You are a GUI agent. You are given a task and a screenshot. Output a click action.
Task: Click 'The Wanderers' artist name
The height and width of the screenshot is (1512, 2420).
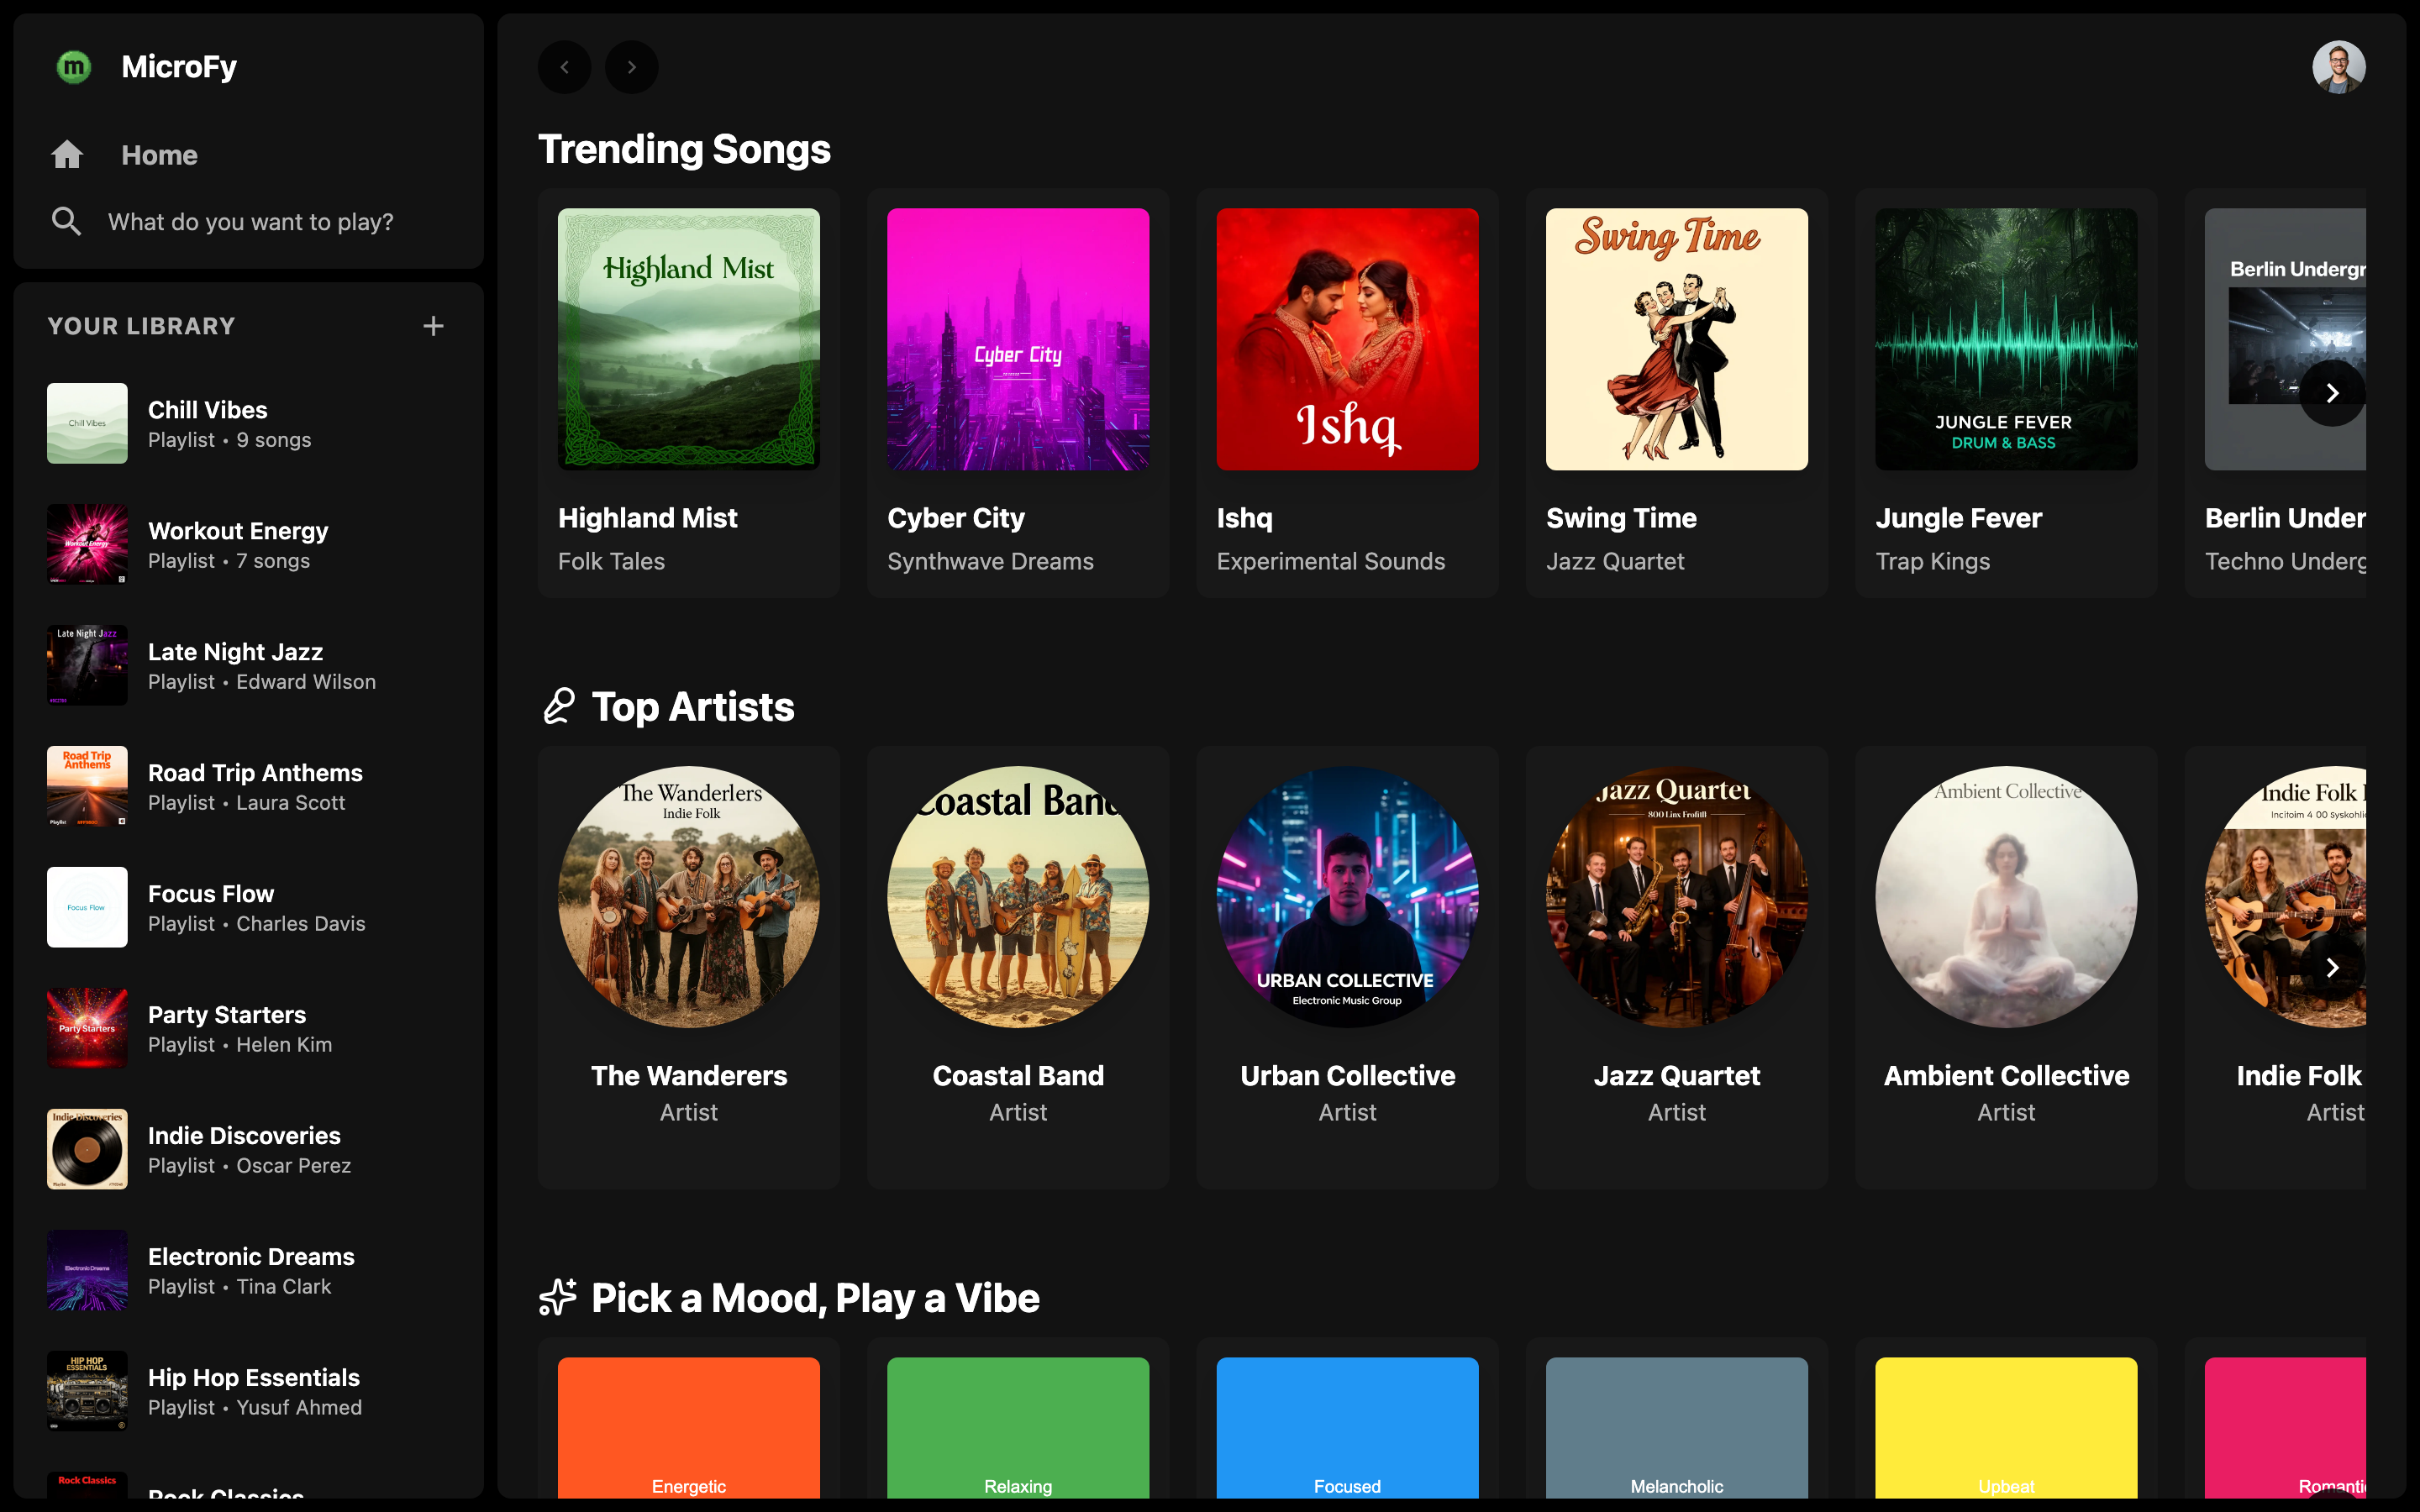tap(689, 1075)
